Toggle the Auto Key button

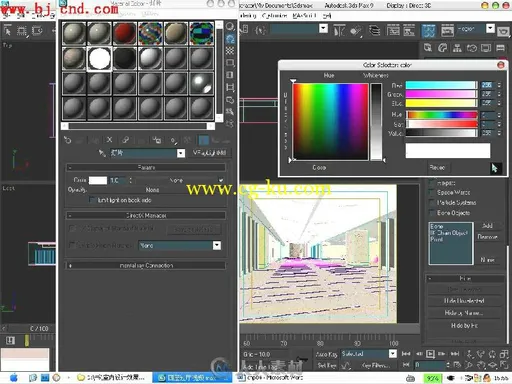click(x=327, y=354)
